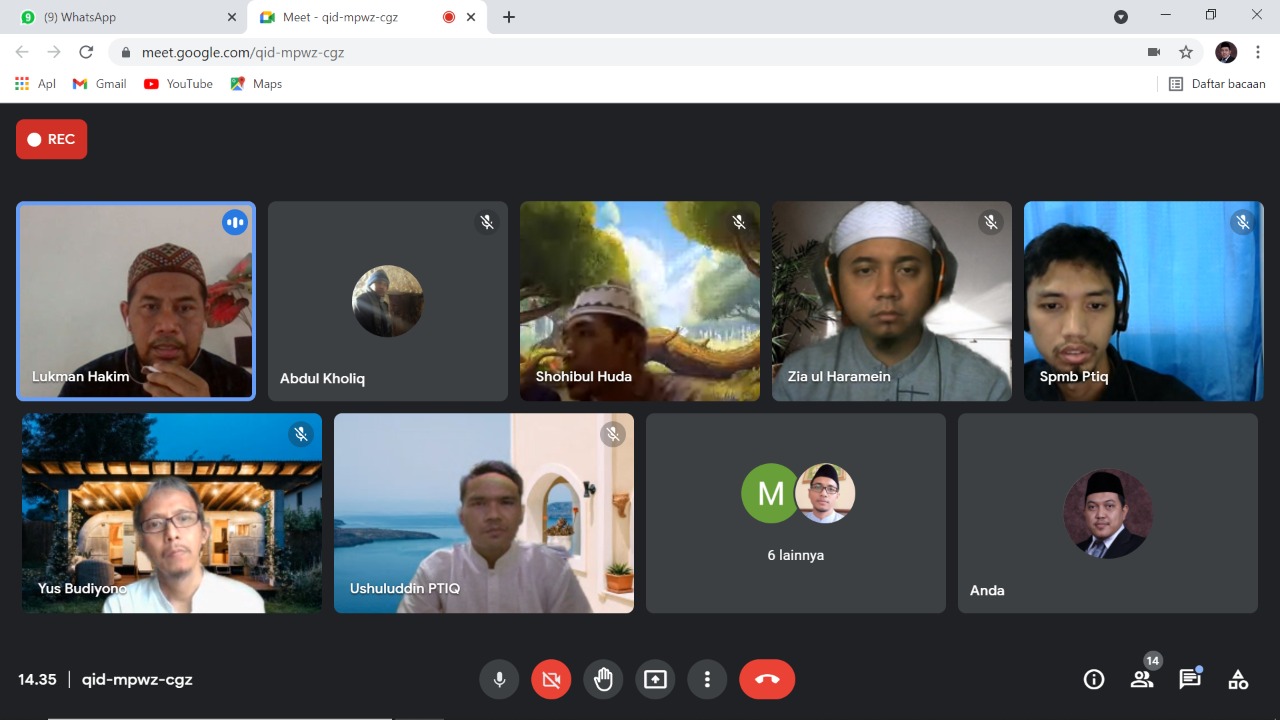This screenshot has width=1280, height=720.
Task: Raise hand in the meeting
Action: point(603,679)
